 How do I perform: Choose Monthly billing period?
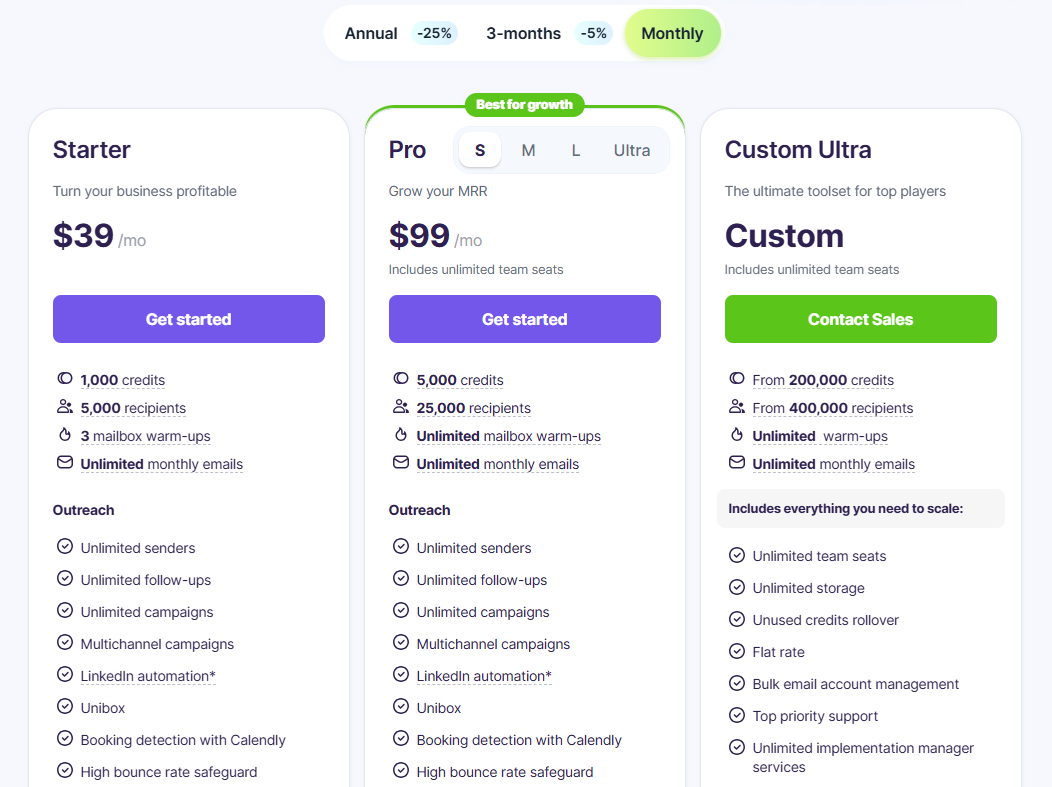[x=672, y=33]
